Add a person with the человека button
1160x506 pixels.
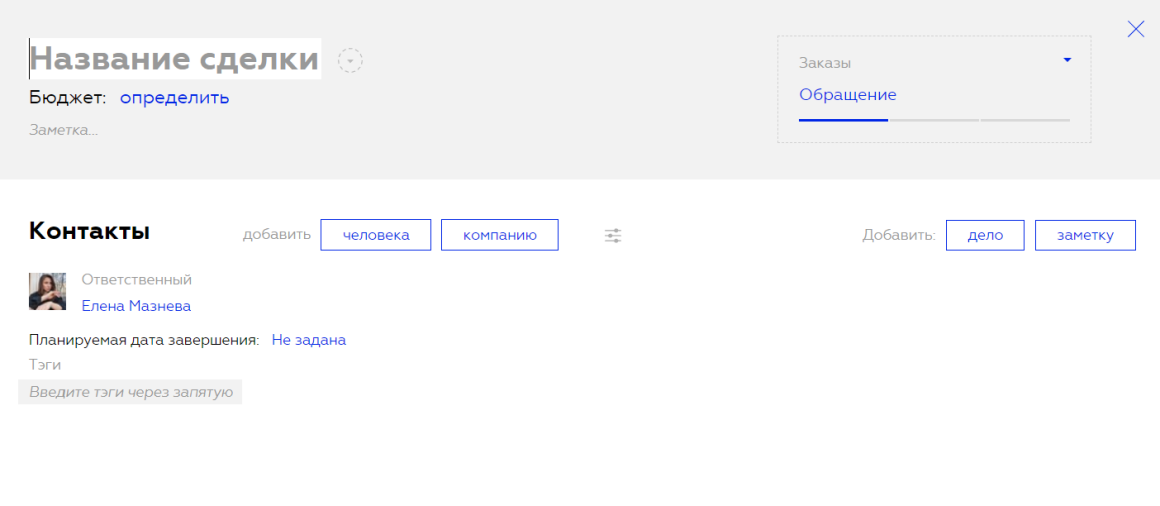coord(376,235)
